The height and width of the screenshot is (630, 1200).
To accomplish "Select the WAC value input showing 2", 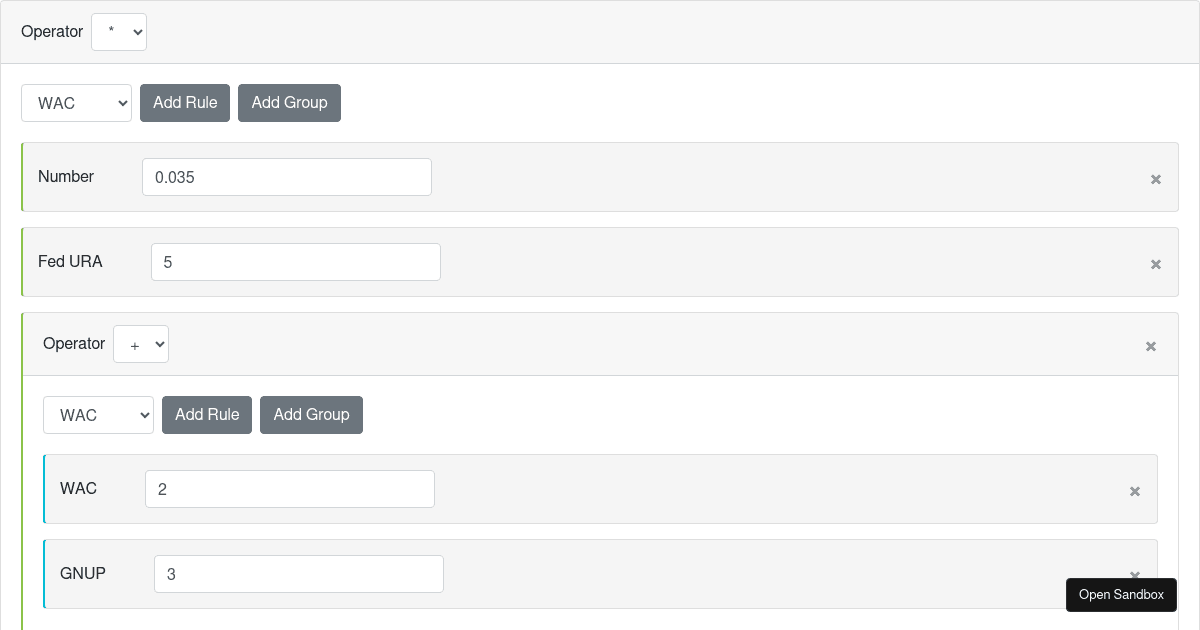I will (289, 488).
